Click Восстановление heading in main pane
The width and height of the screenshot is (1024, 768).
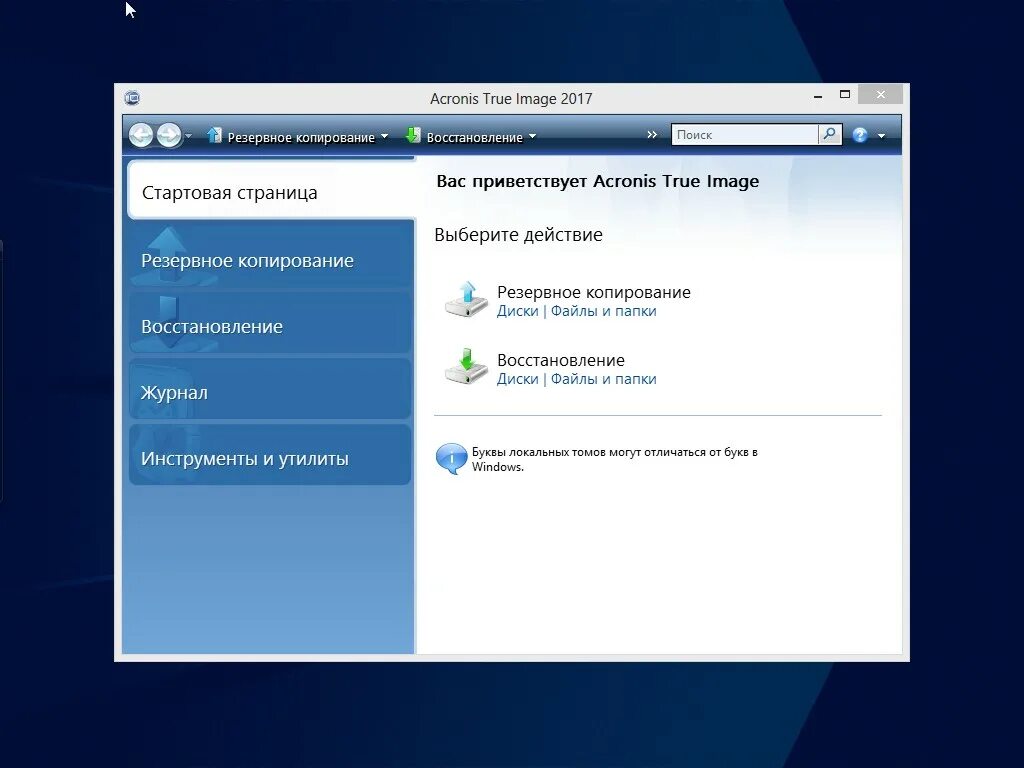pos(561,360)
